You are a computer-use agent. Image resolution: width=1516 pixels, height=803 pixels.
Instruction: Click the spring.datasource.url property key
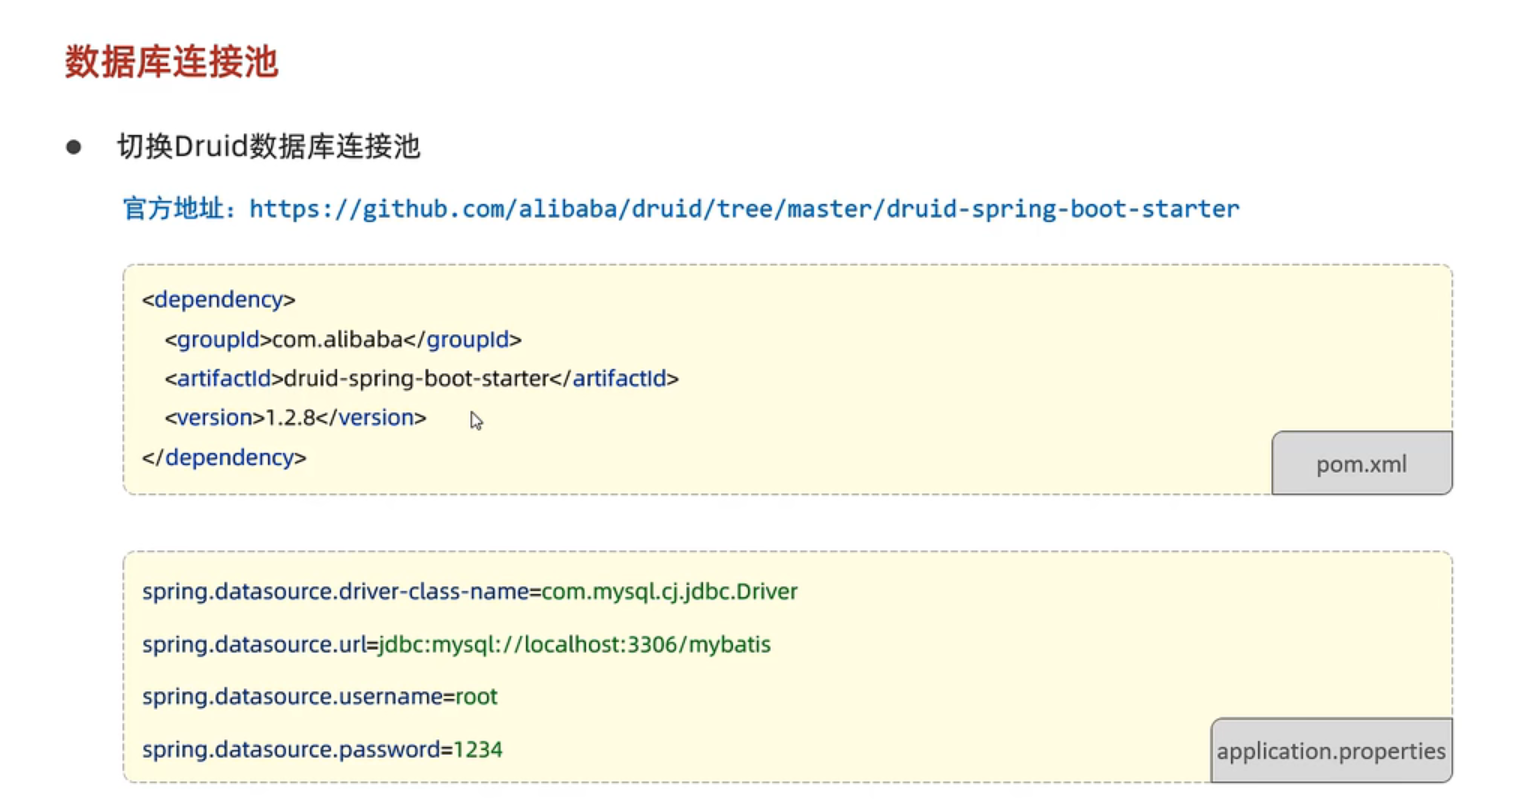click(254, 645)
